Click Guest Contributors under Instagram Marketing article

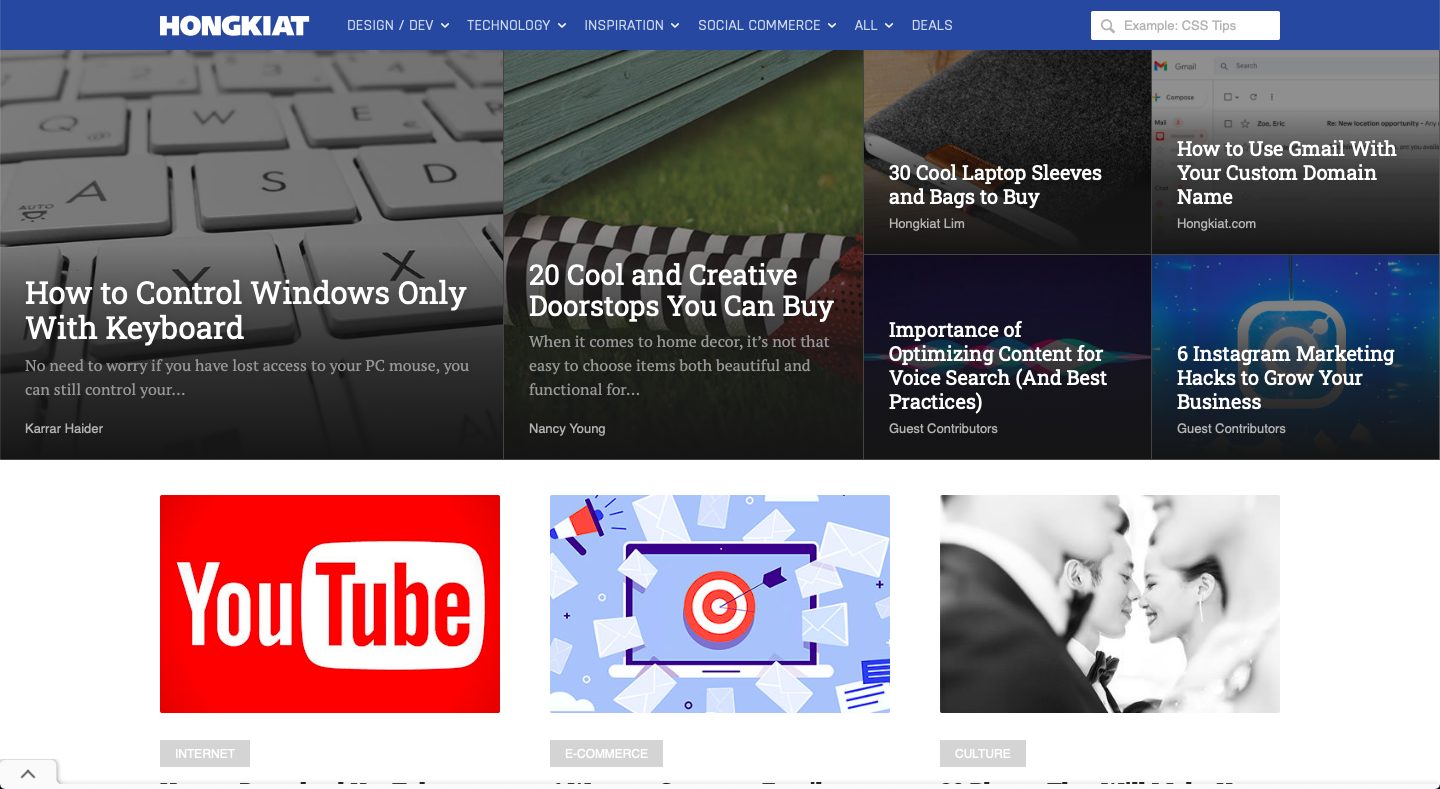click(1231, 428)
